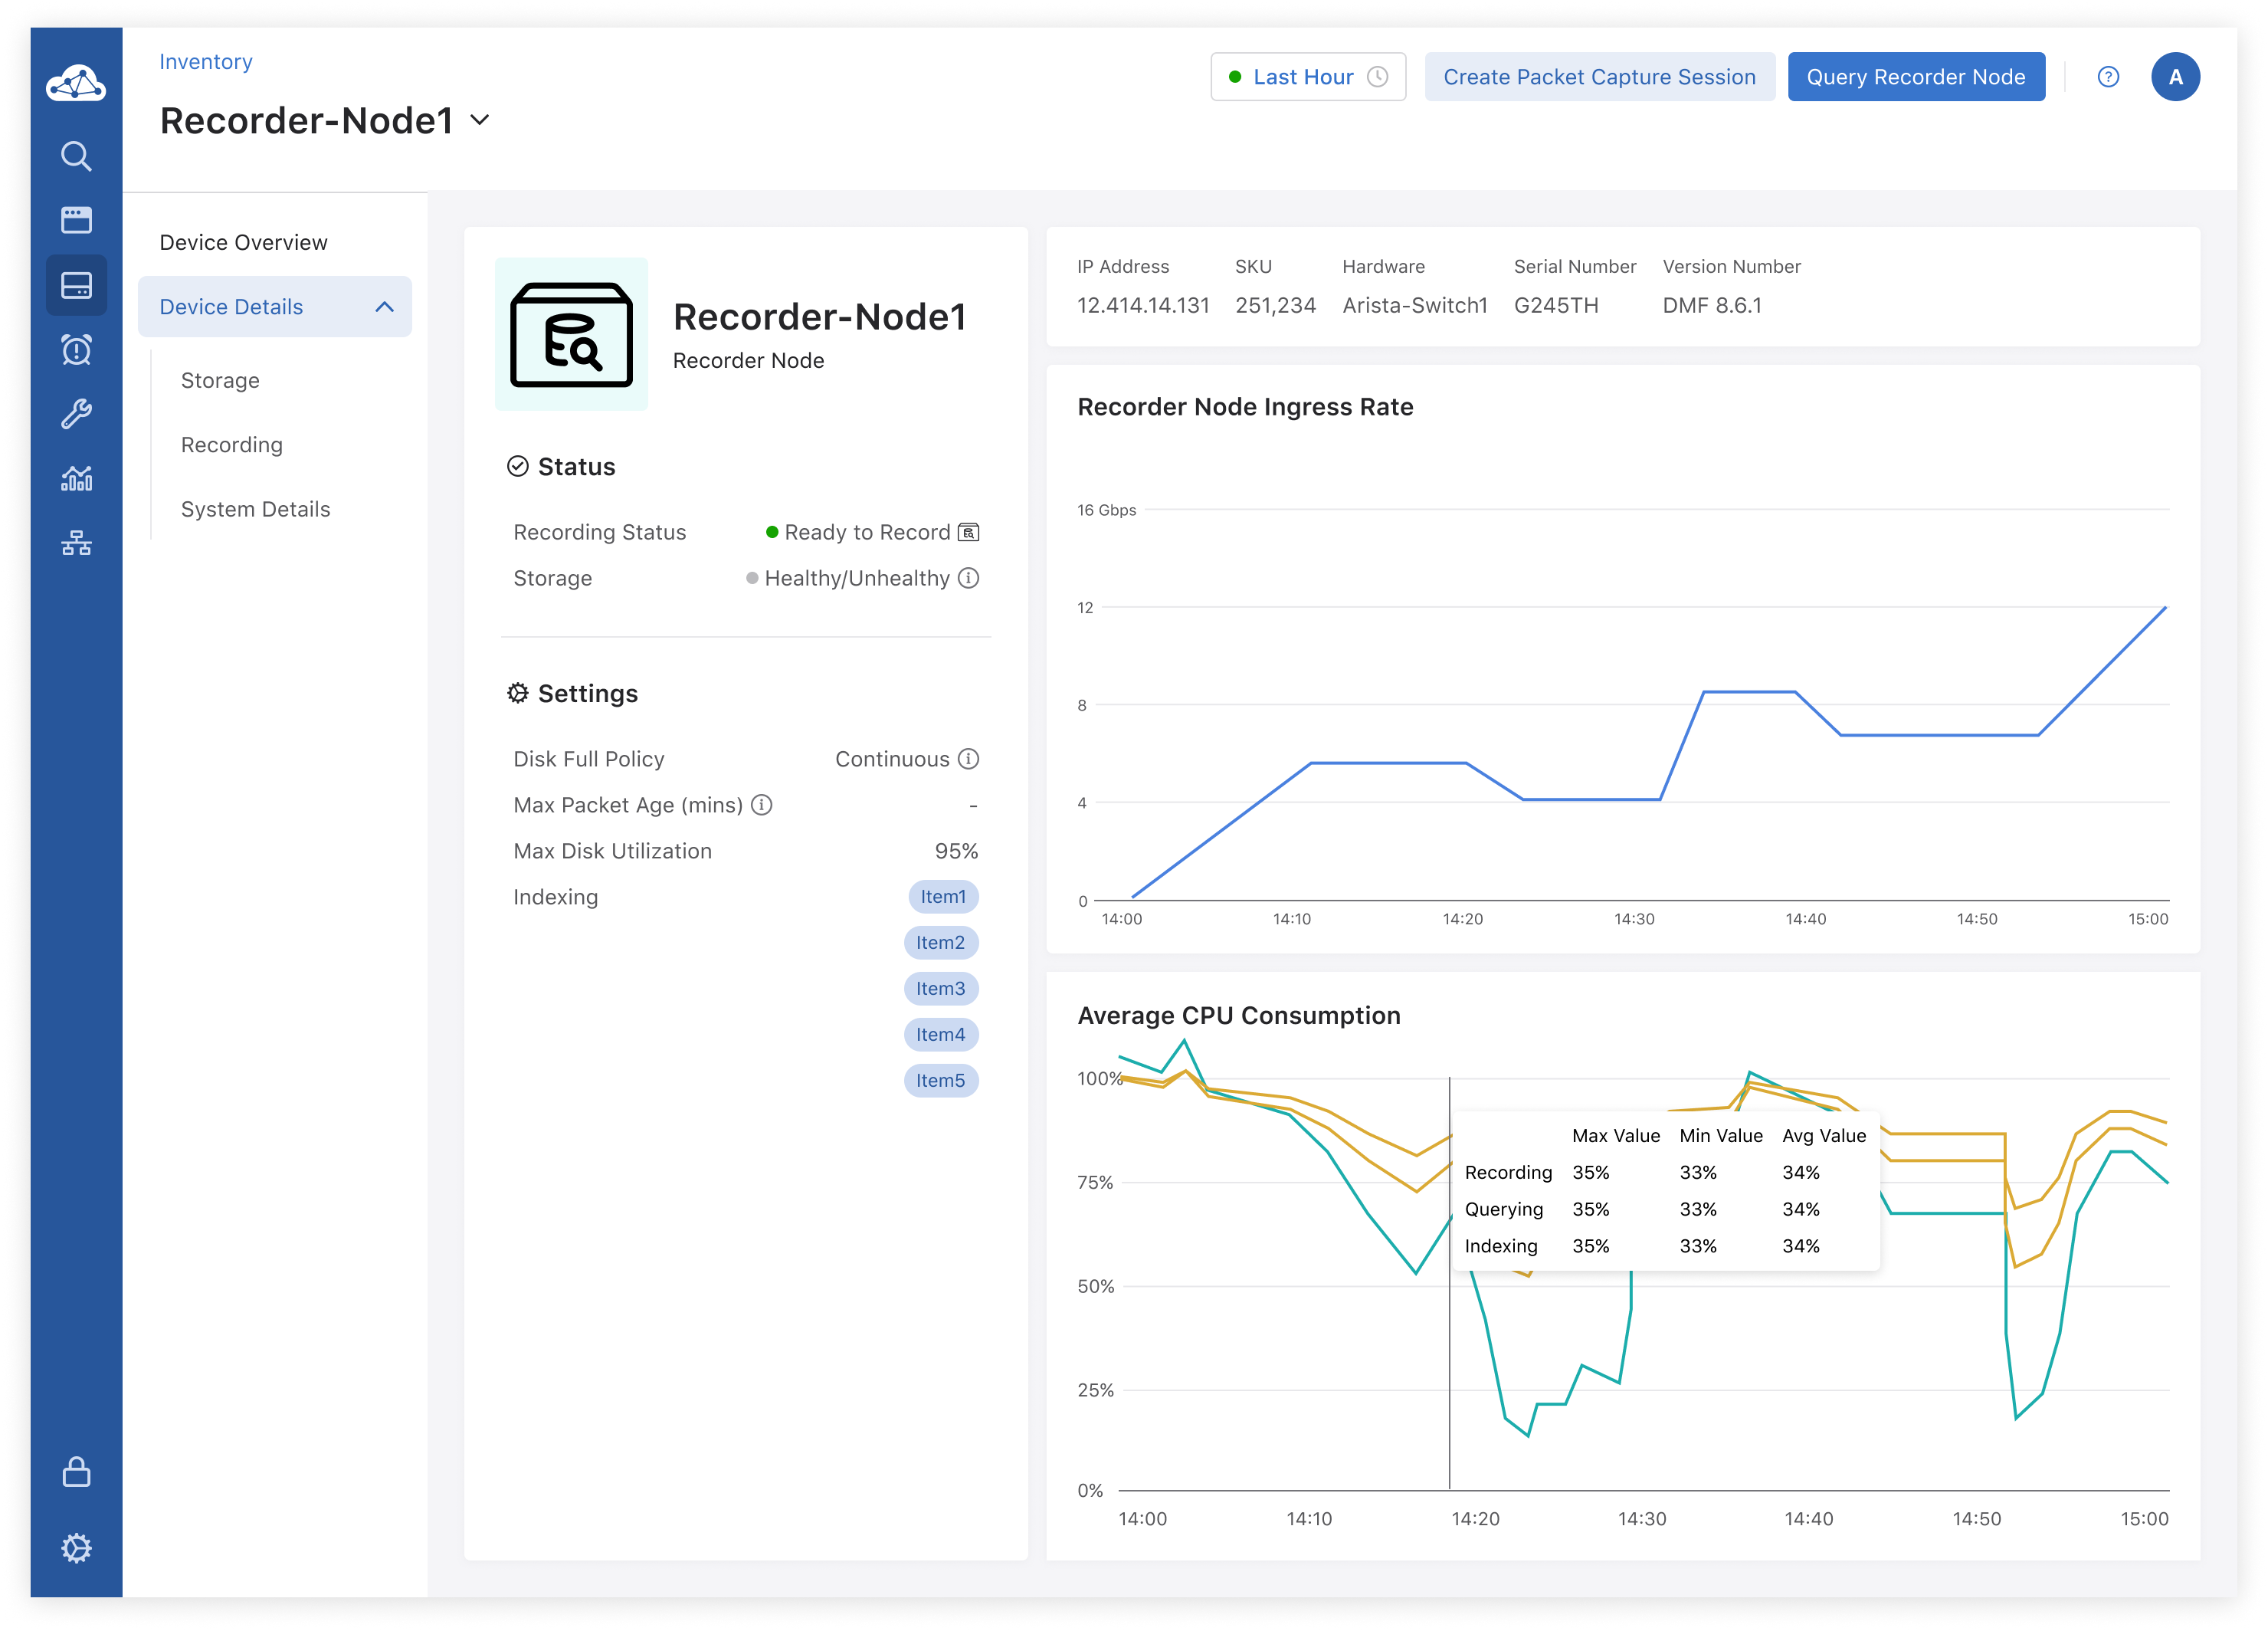
Task: Click the 14:40 label on the CPU chart
Action: point(1809,1519)
